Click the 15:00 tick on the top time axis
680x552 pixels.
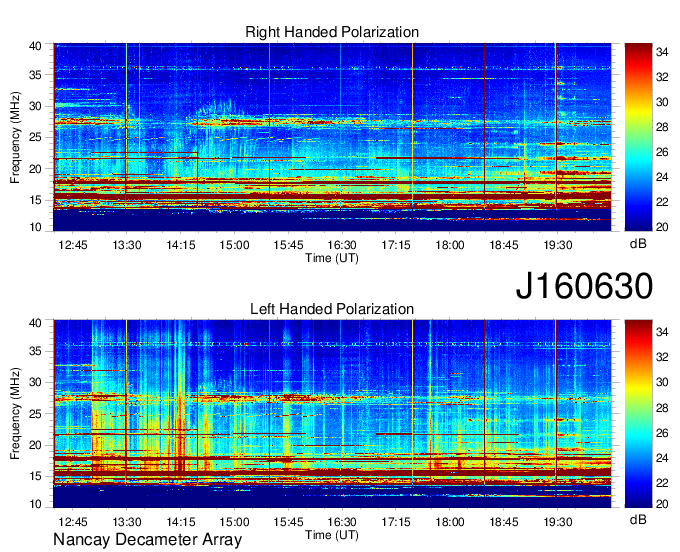235,245
